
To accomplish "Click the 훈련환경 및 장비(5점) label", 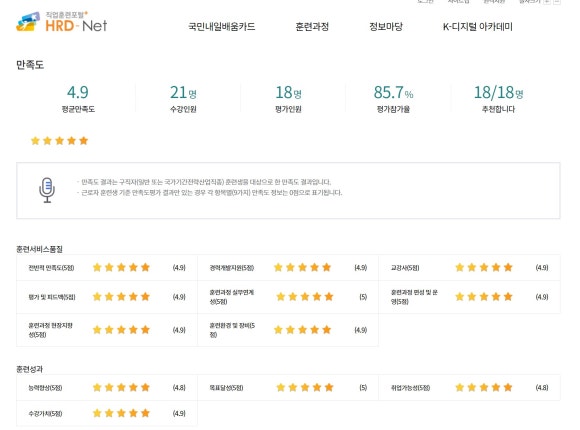I will (x=232, y=330).
